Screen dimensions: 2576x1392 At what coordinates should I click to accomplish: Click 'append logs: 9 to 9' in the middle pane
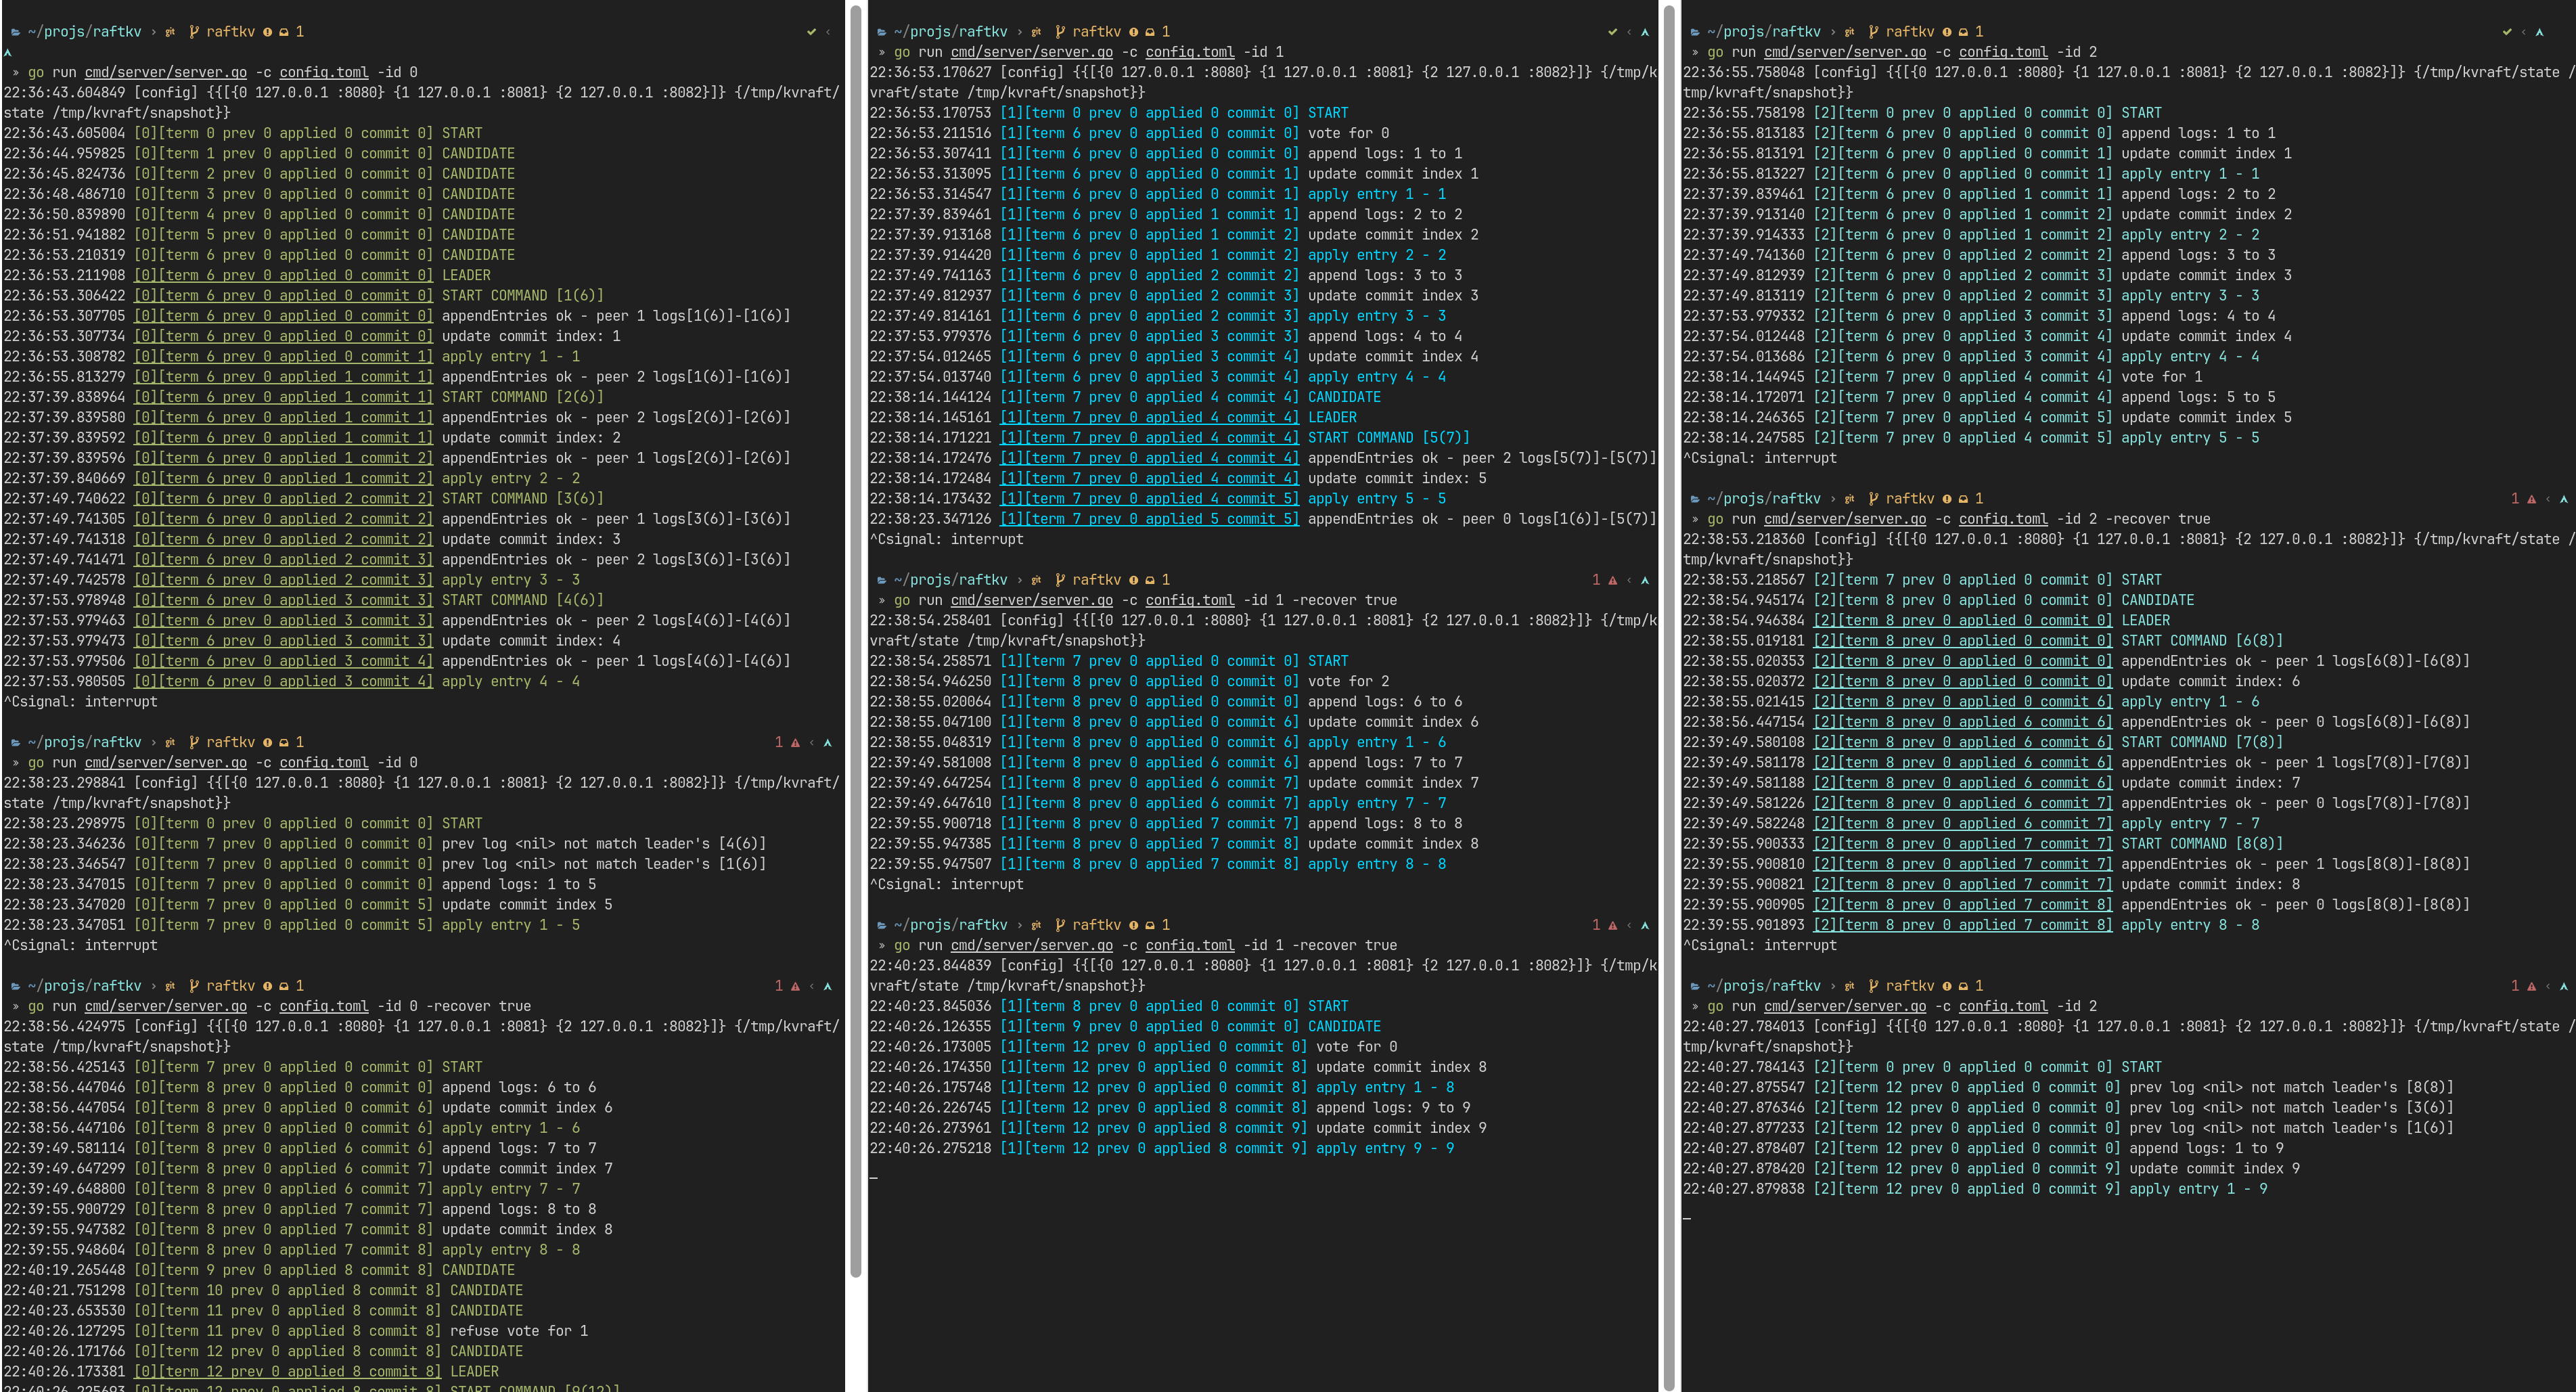pyautogui.click(x=1393, y=1108)
